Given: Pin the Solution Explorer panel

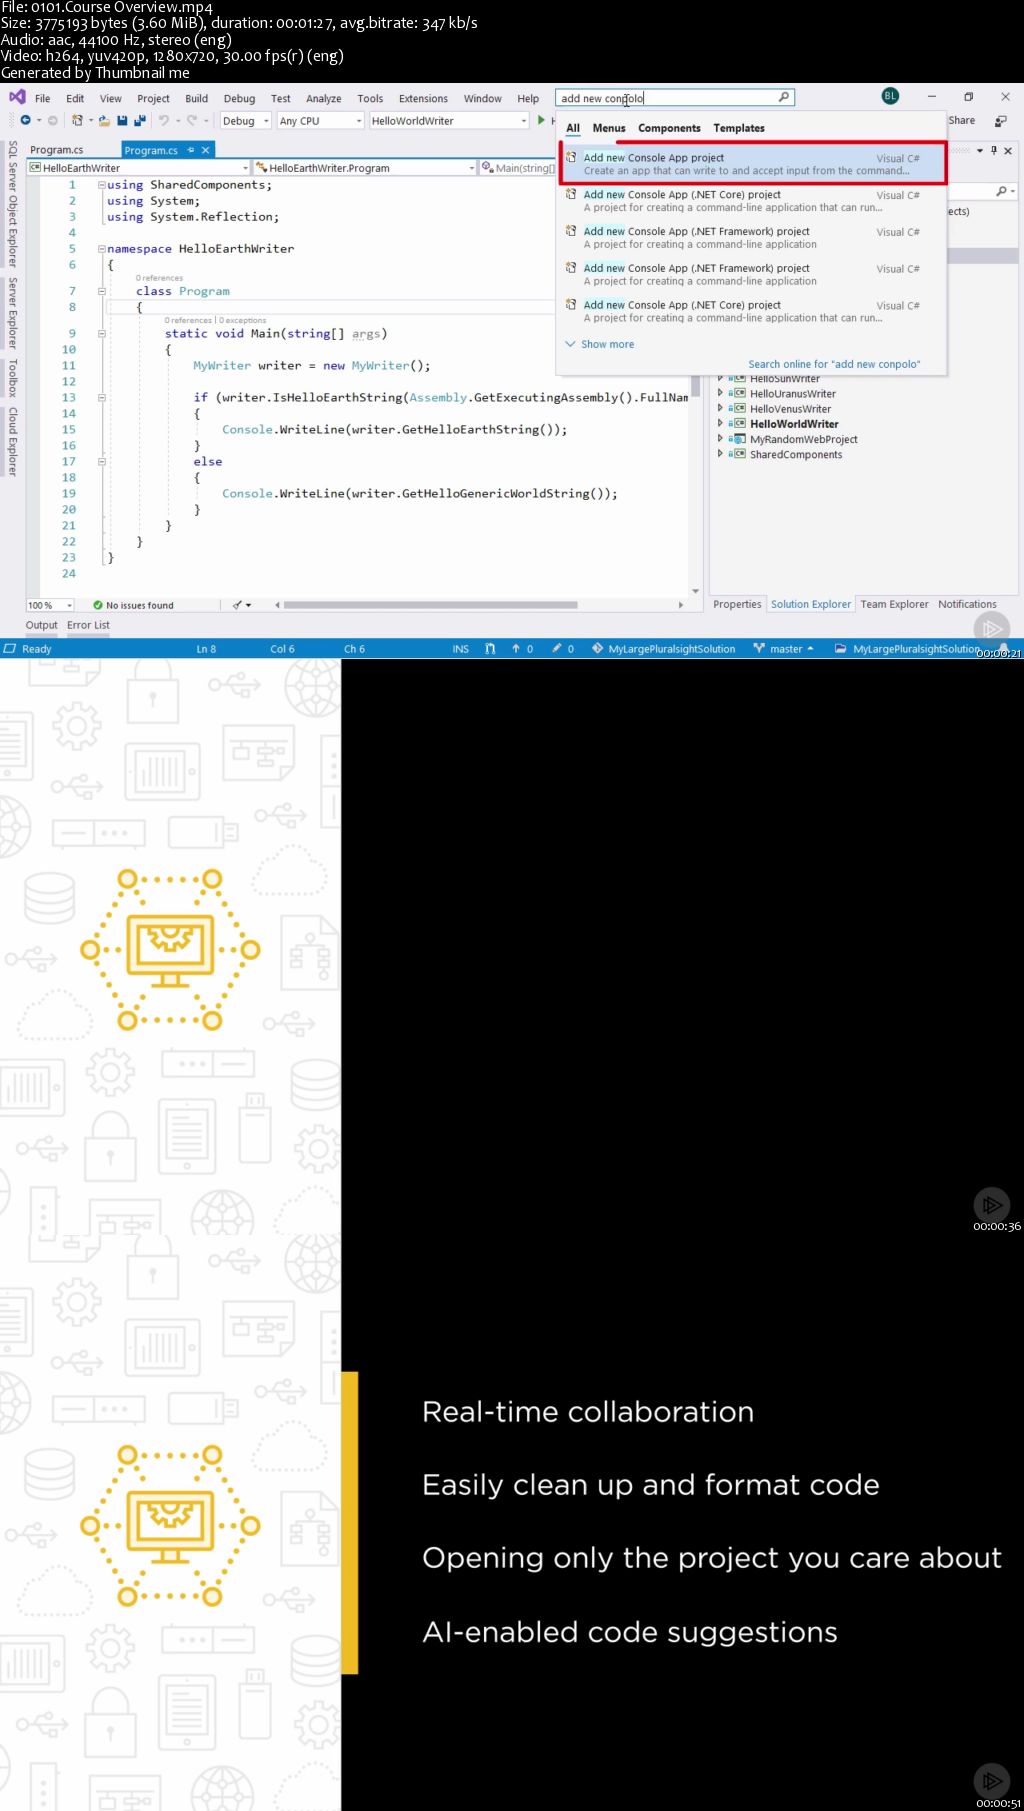Looking at the screenshot, I should (993, 150).
